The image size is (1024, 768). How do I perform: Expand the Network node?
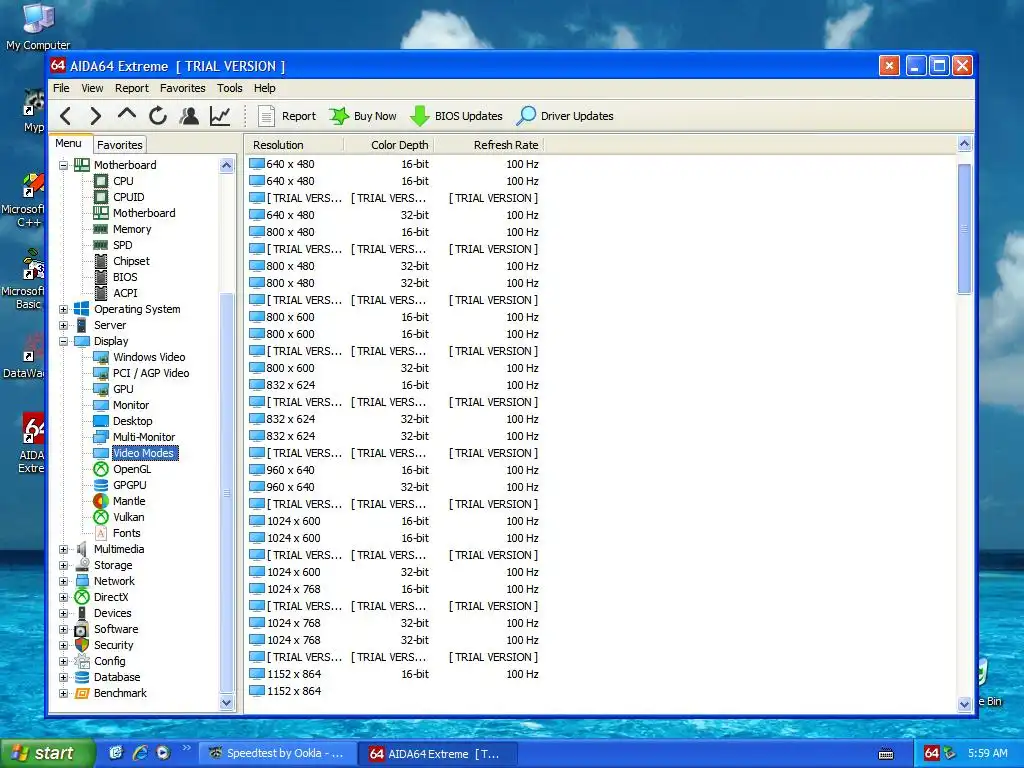(x=63, y=581)
